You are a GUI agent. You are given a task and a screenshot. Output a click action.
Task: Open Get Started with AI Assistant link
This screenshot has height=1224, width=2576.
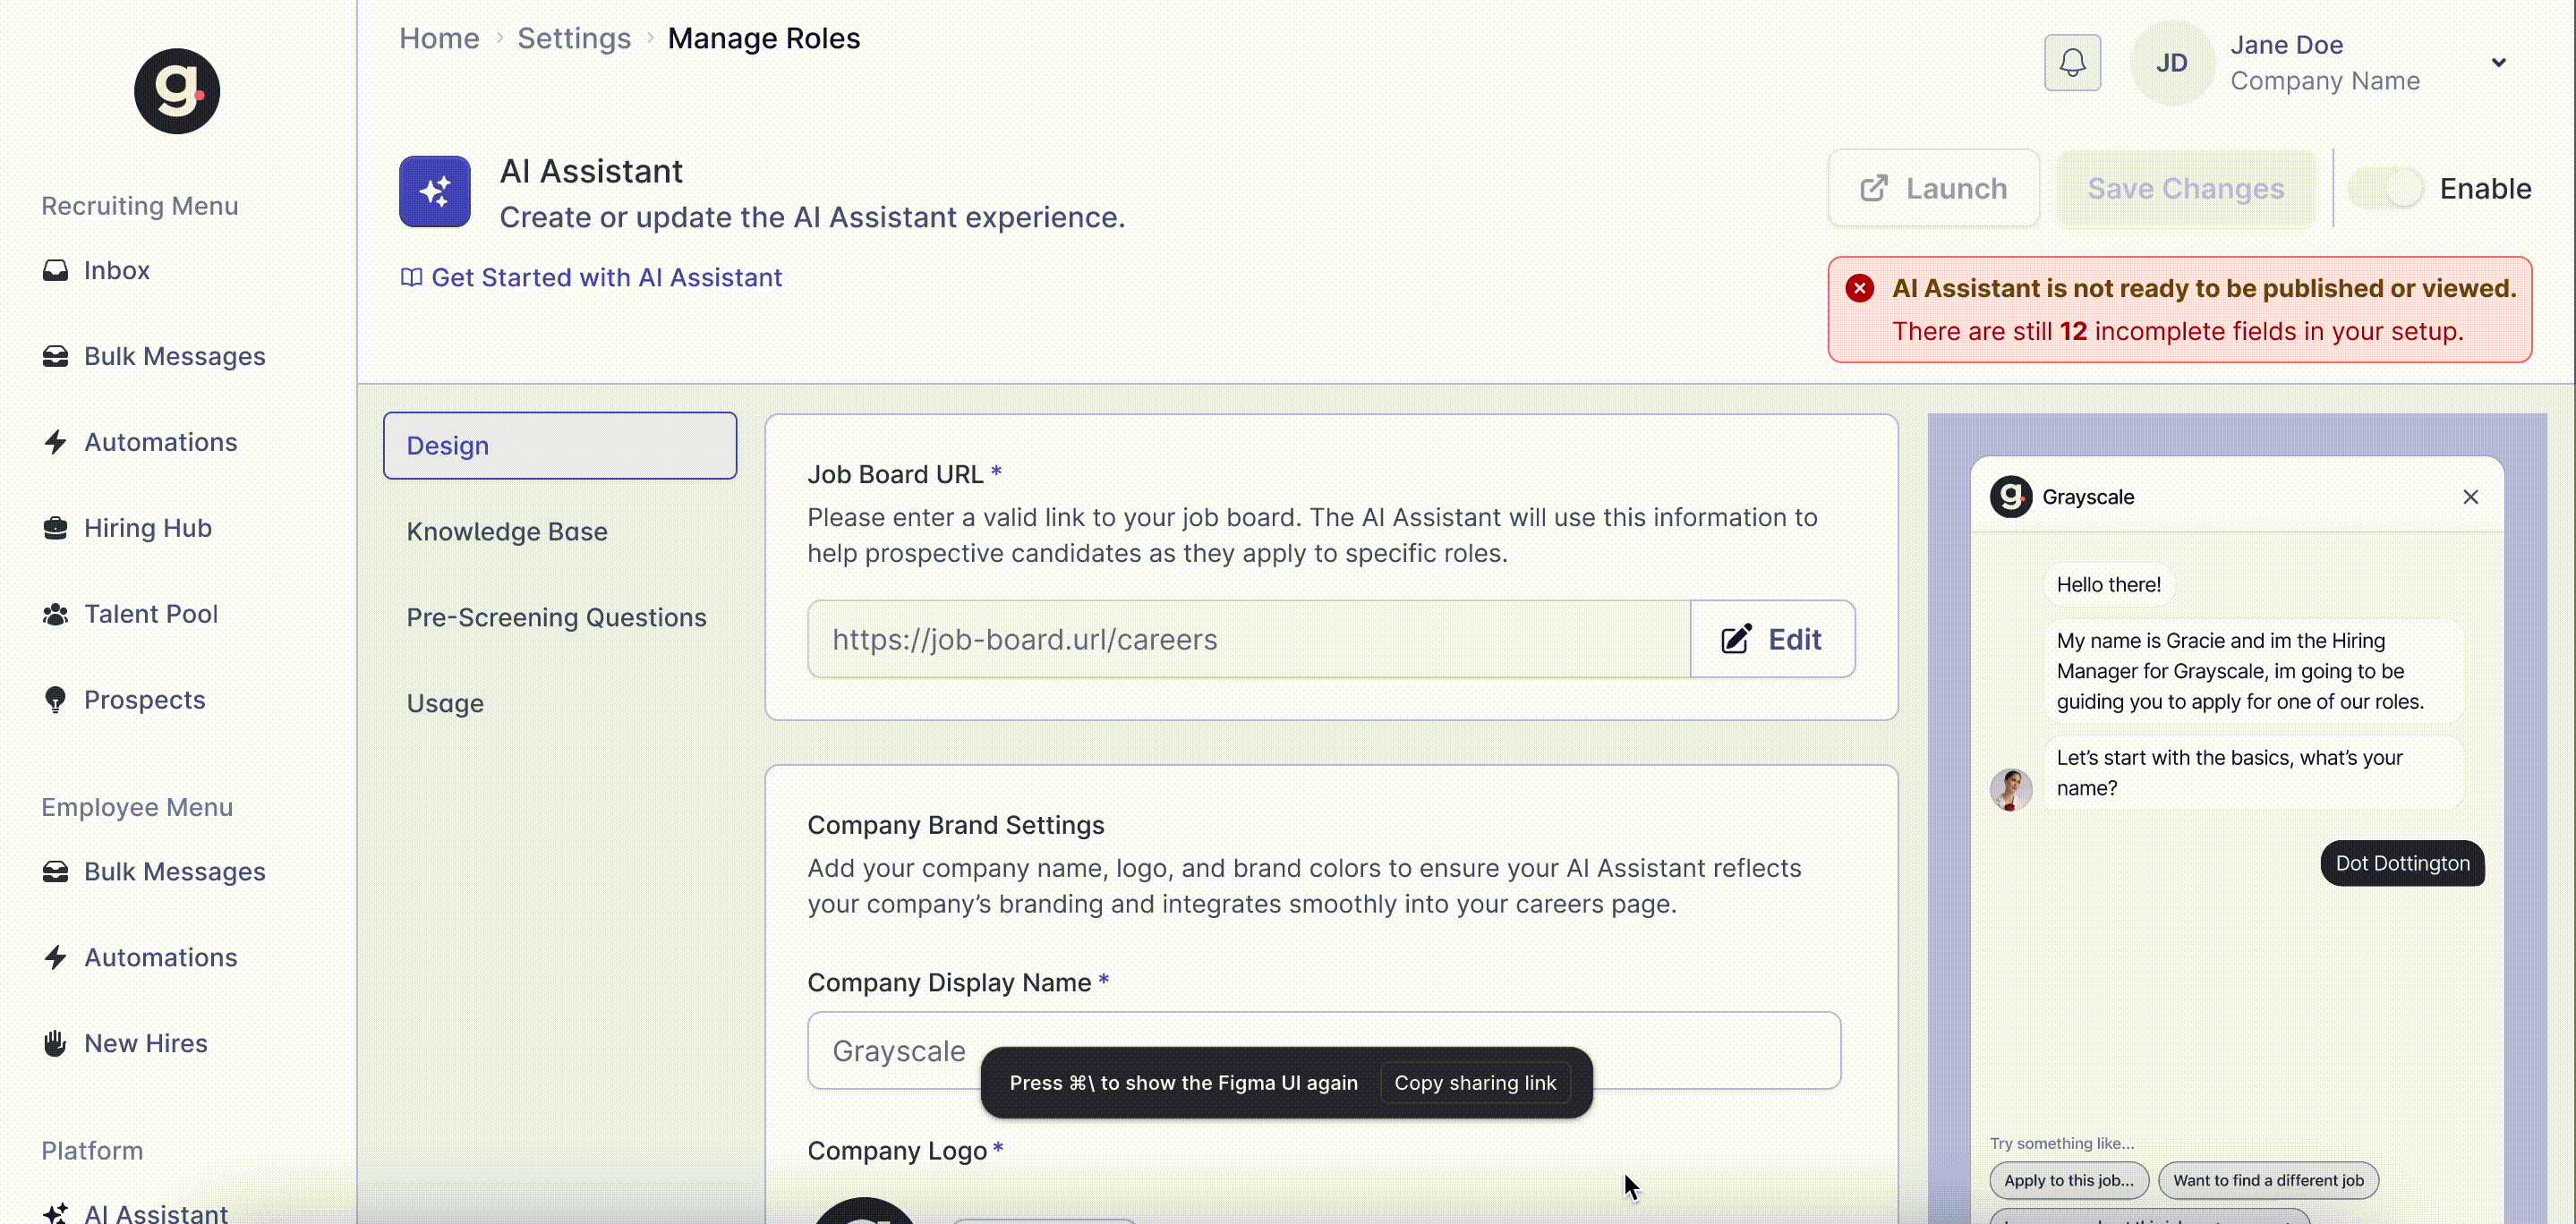coord(605,277)
